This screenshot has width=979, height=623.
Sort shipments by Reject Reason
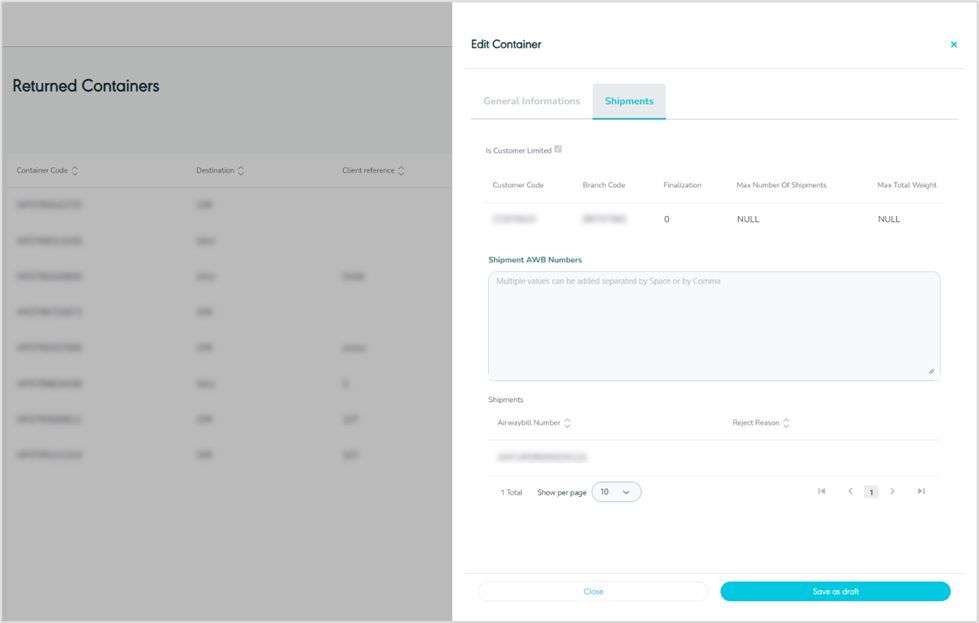786,423
